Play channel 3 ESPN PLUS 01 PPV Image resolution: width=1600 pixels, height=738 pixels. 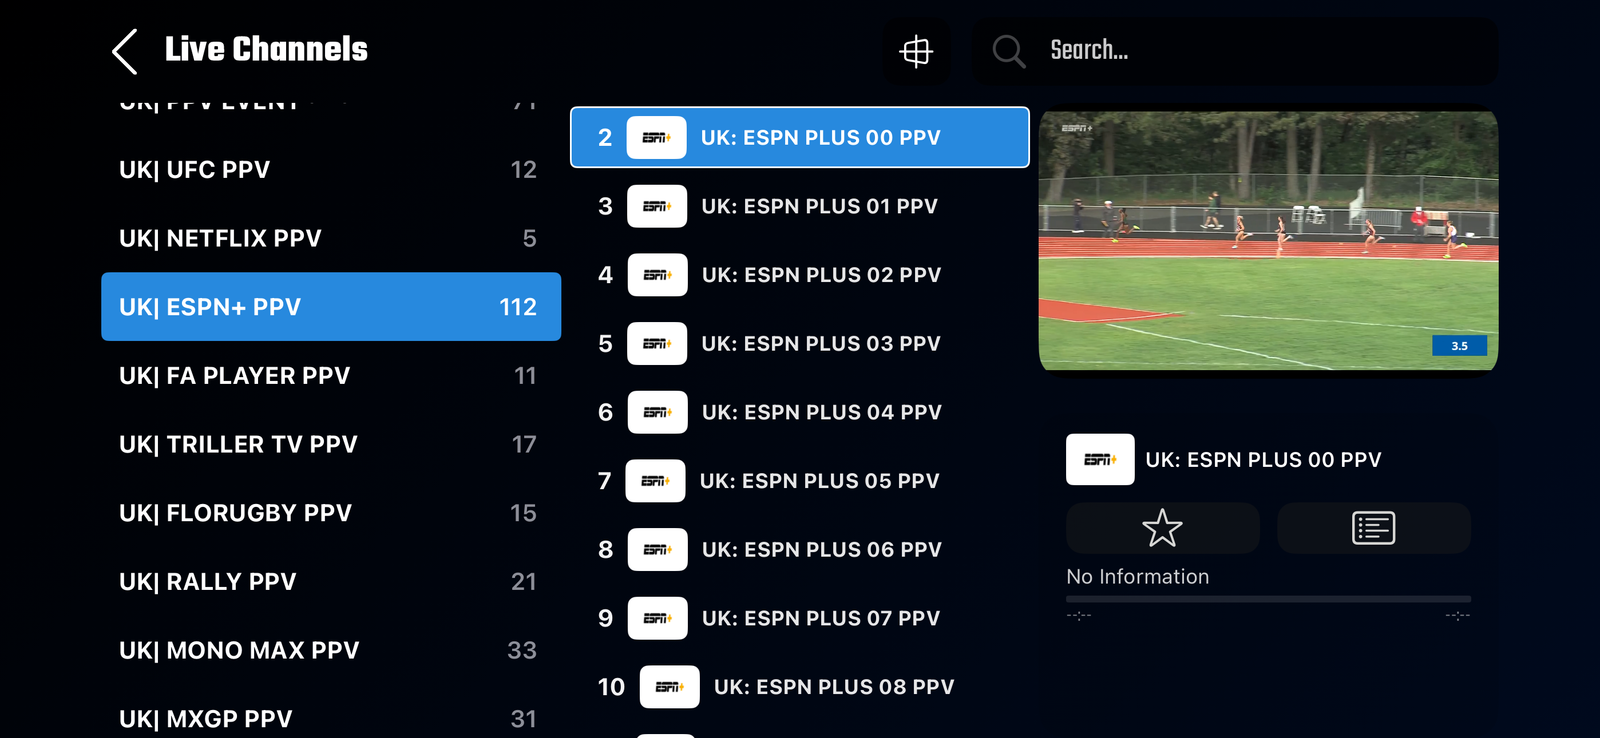click(x=800, y=206)
